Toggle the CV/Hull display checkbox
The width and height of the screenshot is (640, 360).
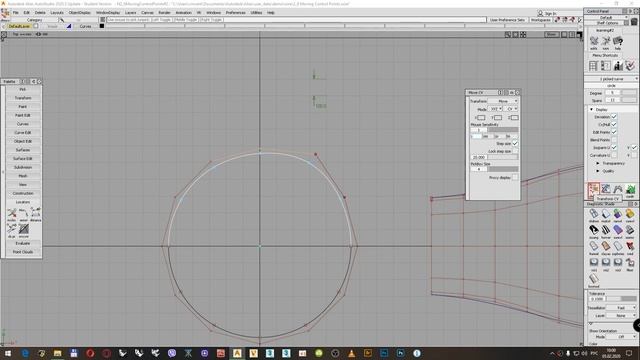coord(614,124)
